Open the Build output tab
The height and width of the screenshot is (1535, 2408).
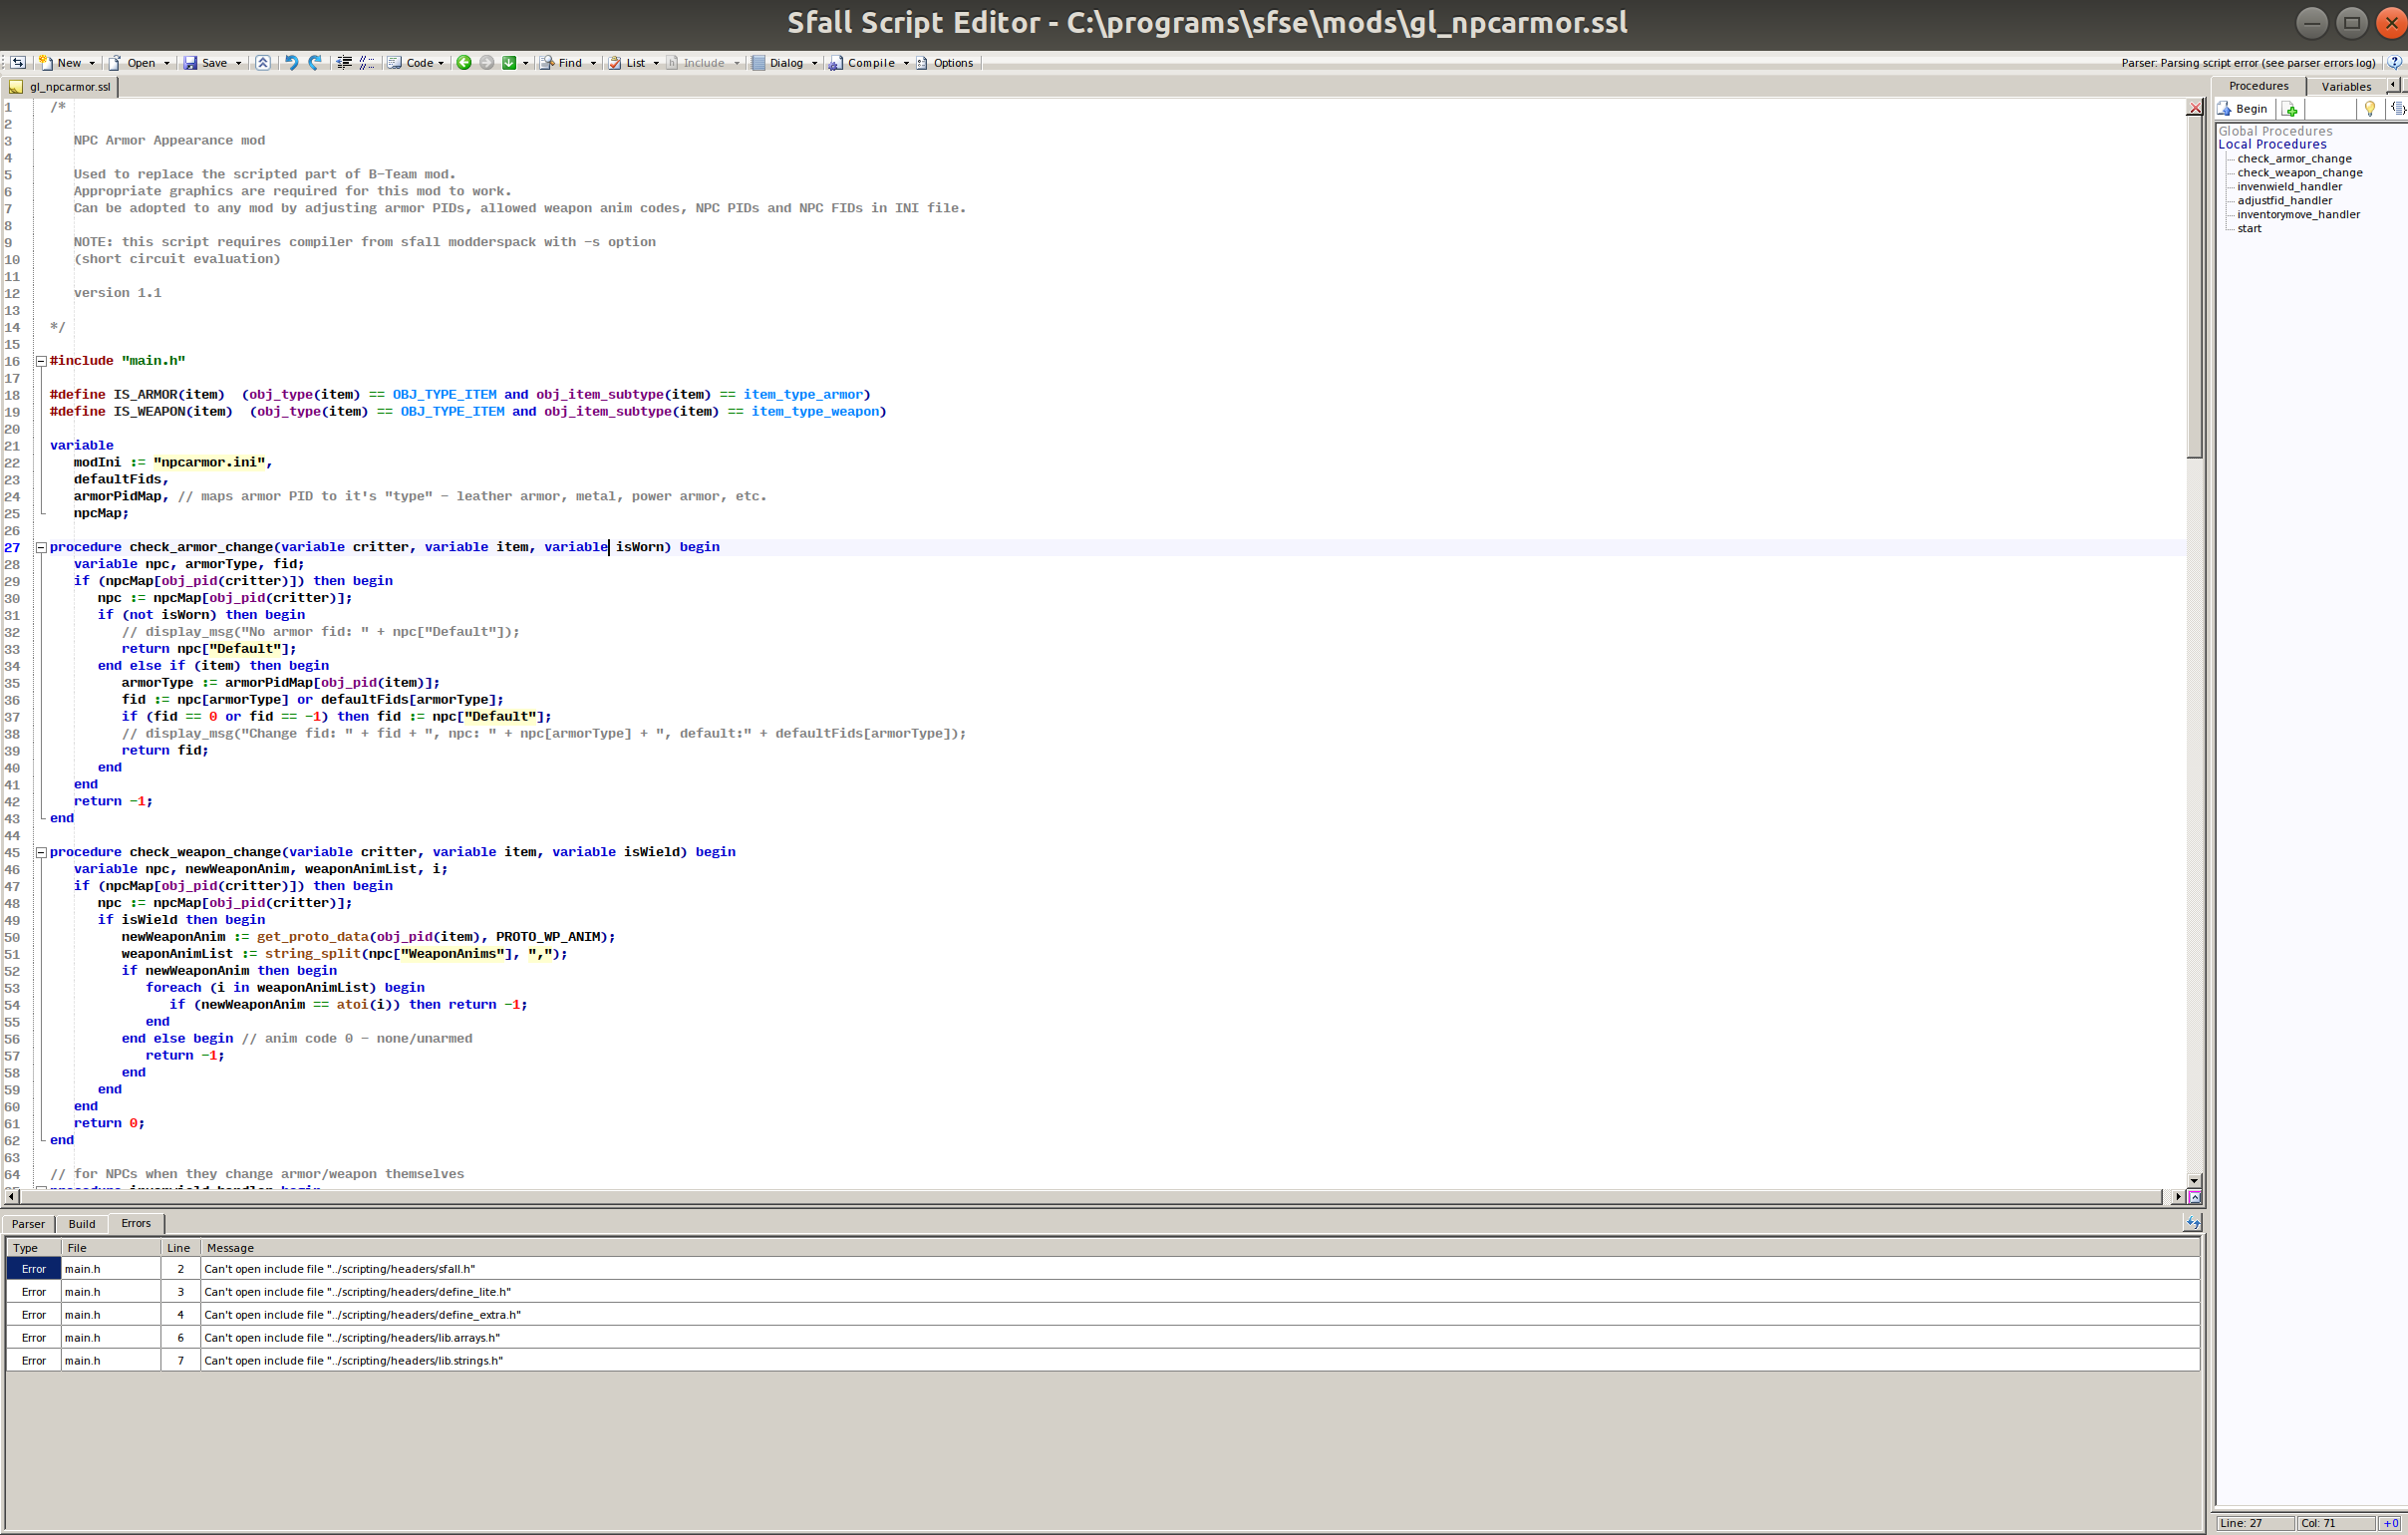click(82, 1224)
